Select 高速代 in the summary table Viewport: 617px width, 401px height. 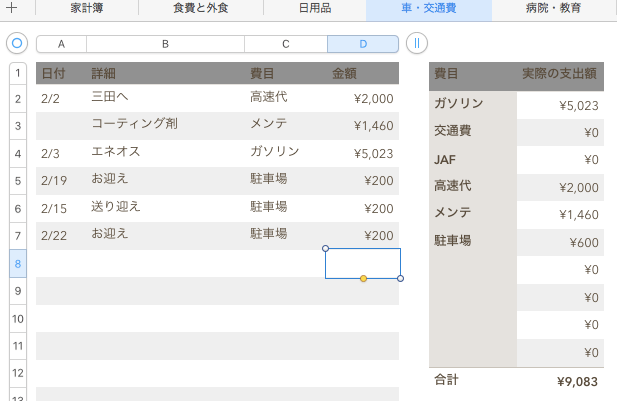pyautogui.click(x=473, y=187)
